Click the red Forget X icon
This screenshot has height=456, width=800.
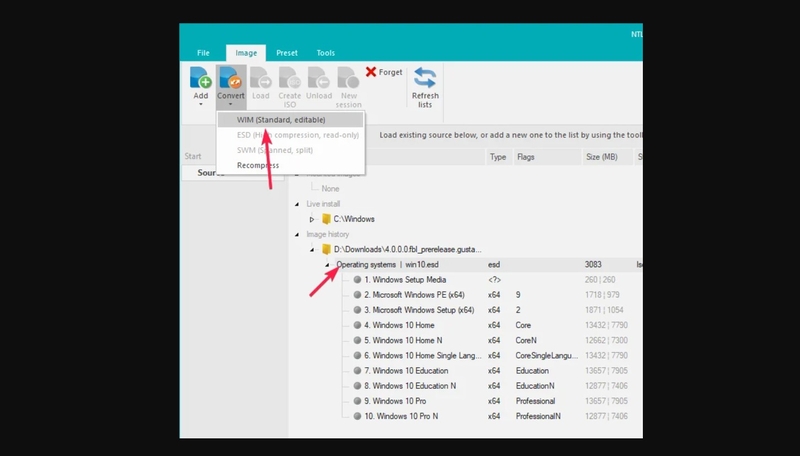[x=371, y=72]
